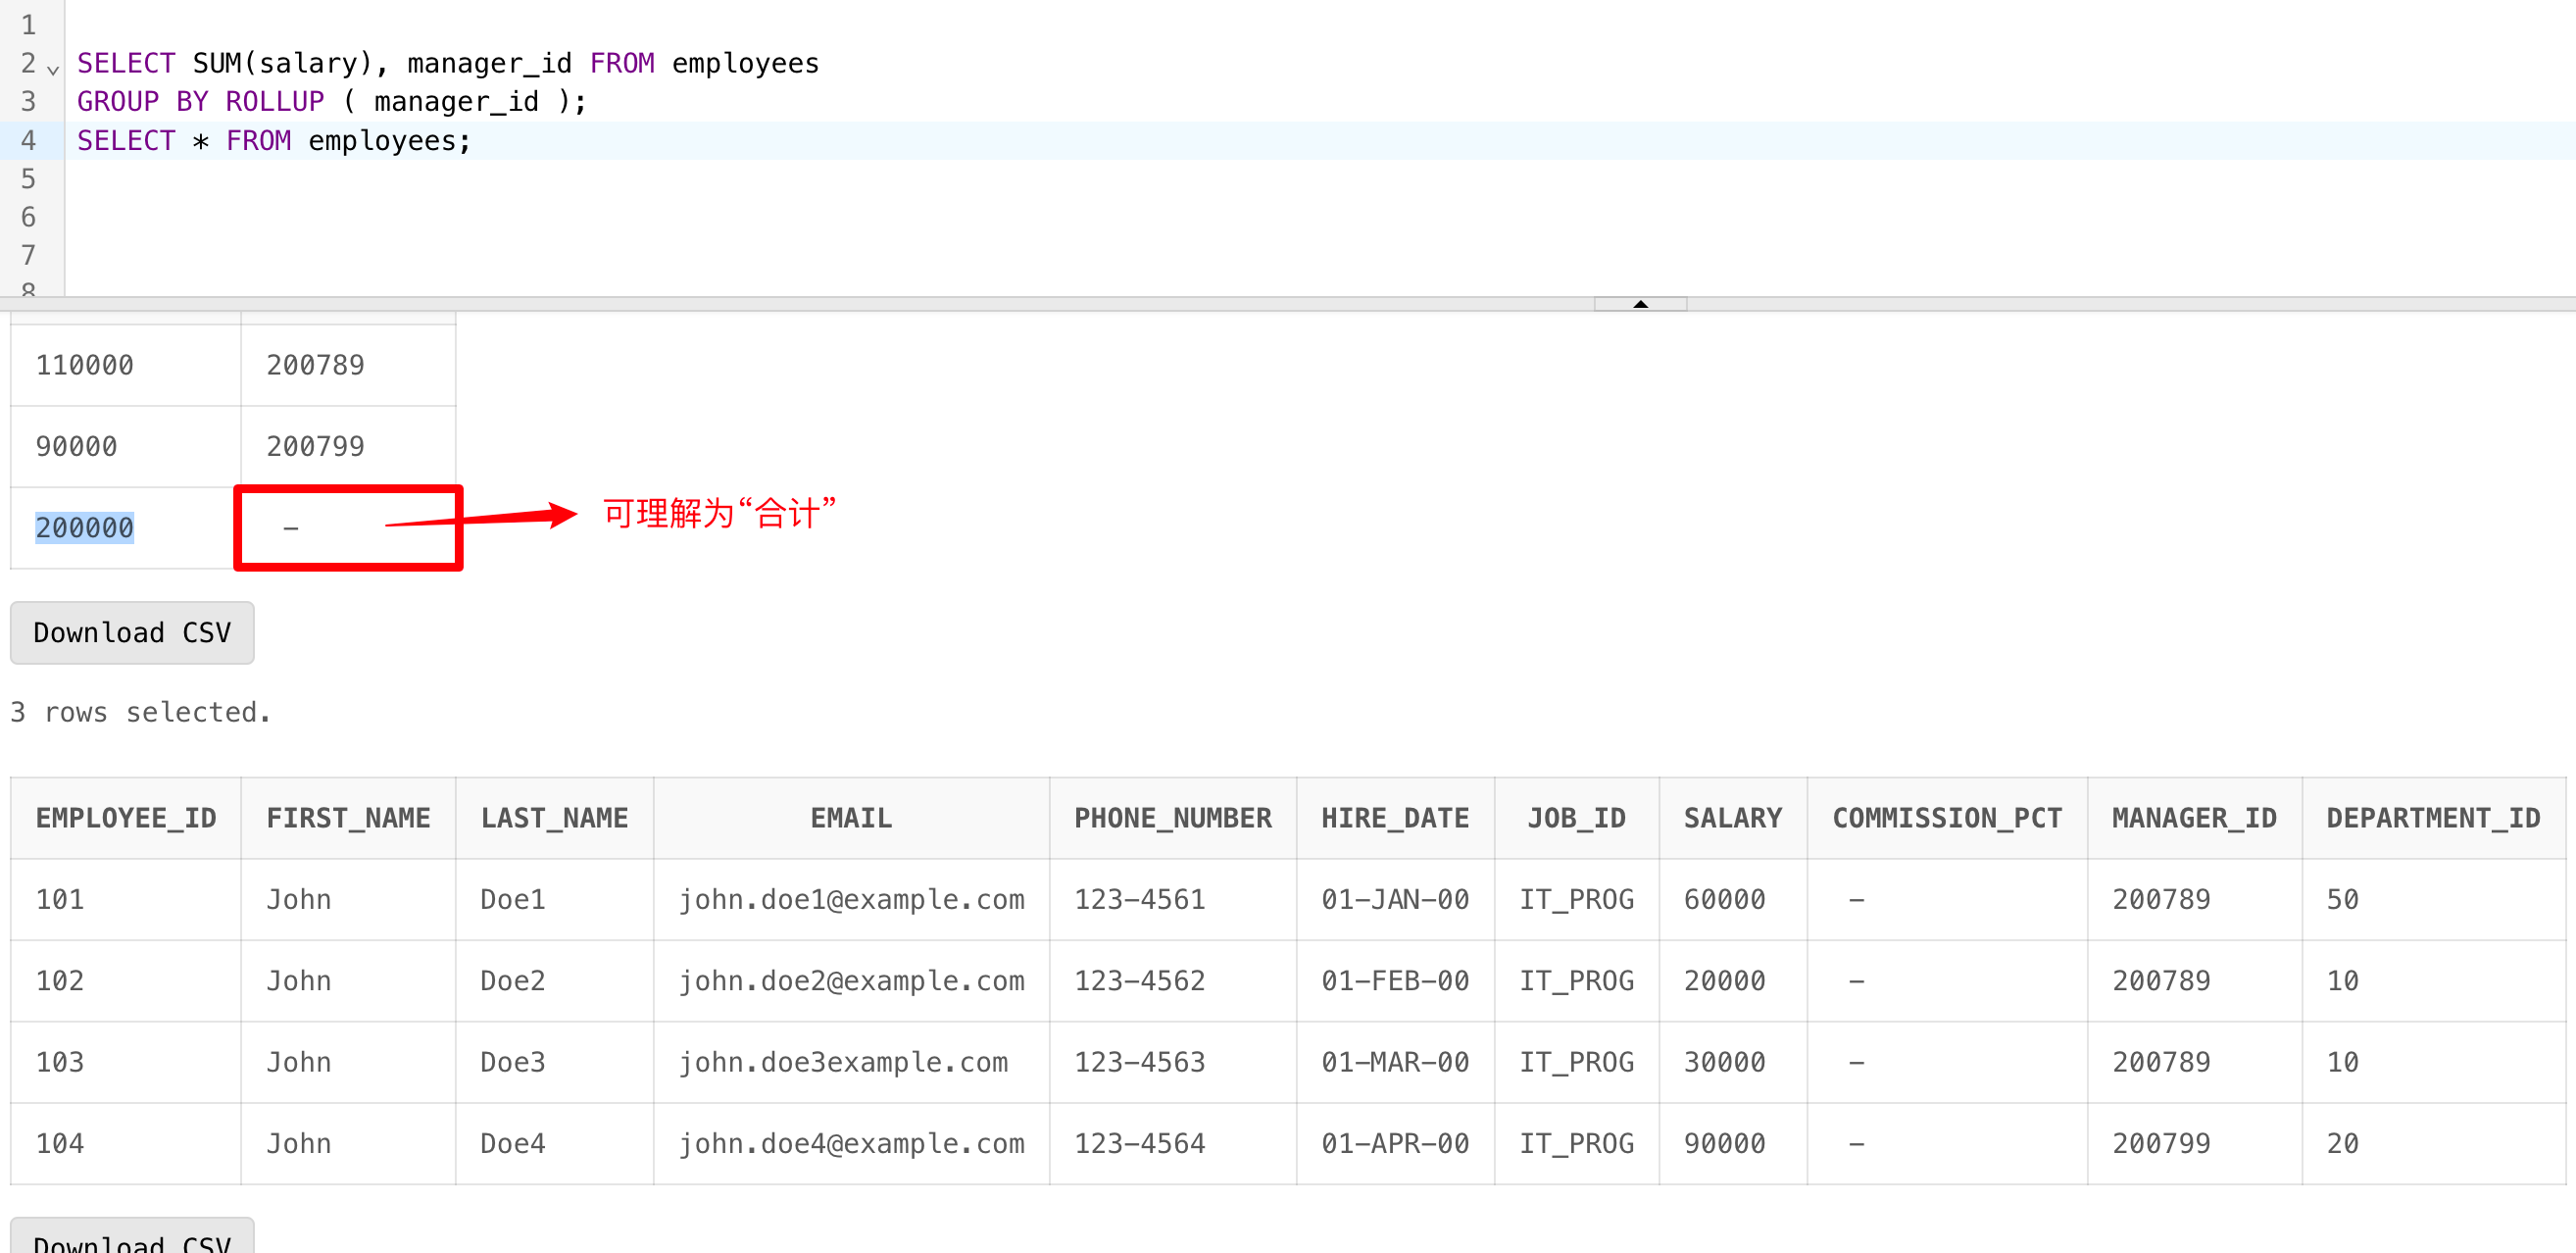This screenshot has height=1253, width=2576.
Task: Click the EMPLOYEE_ID column header
Action: (x=126, y=818)
